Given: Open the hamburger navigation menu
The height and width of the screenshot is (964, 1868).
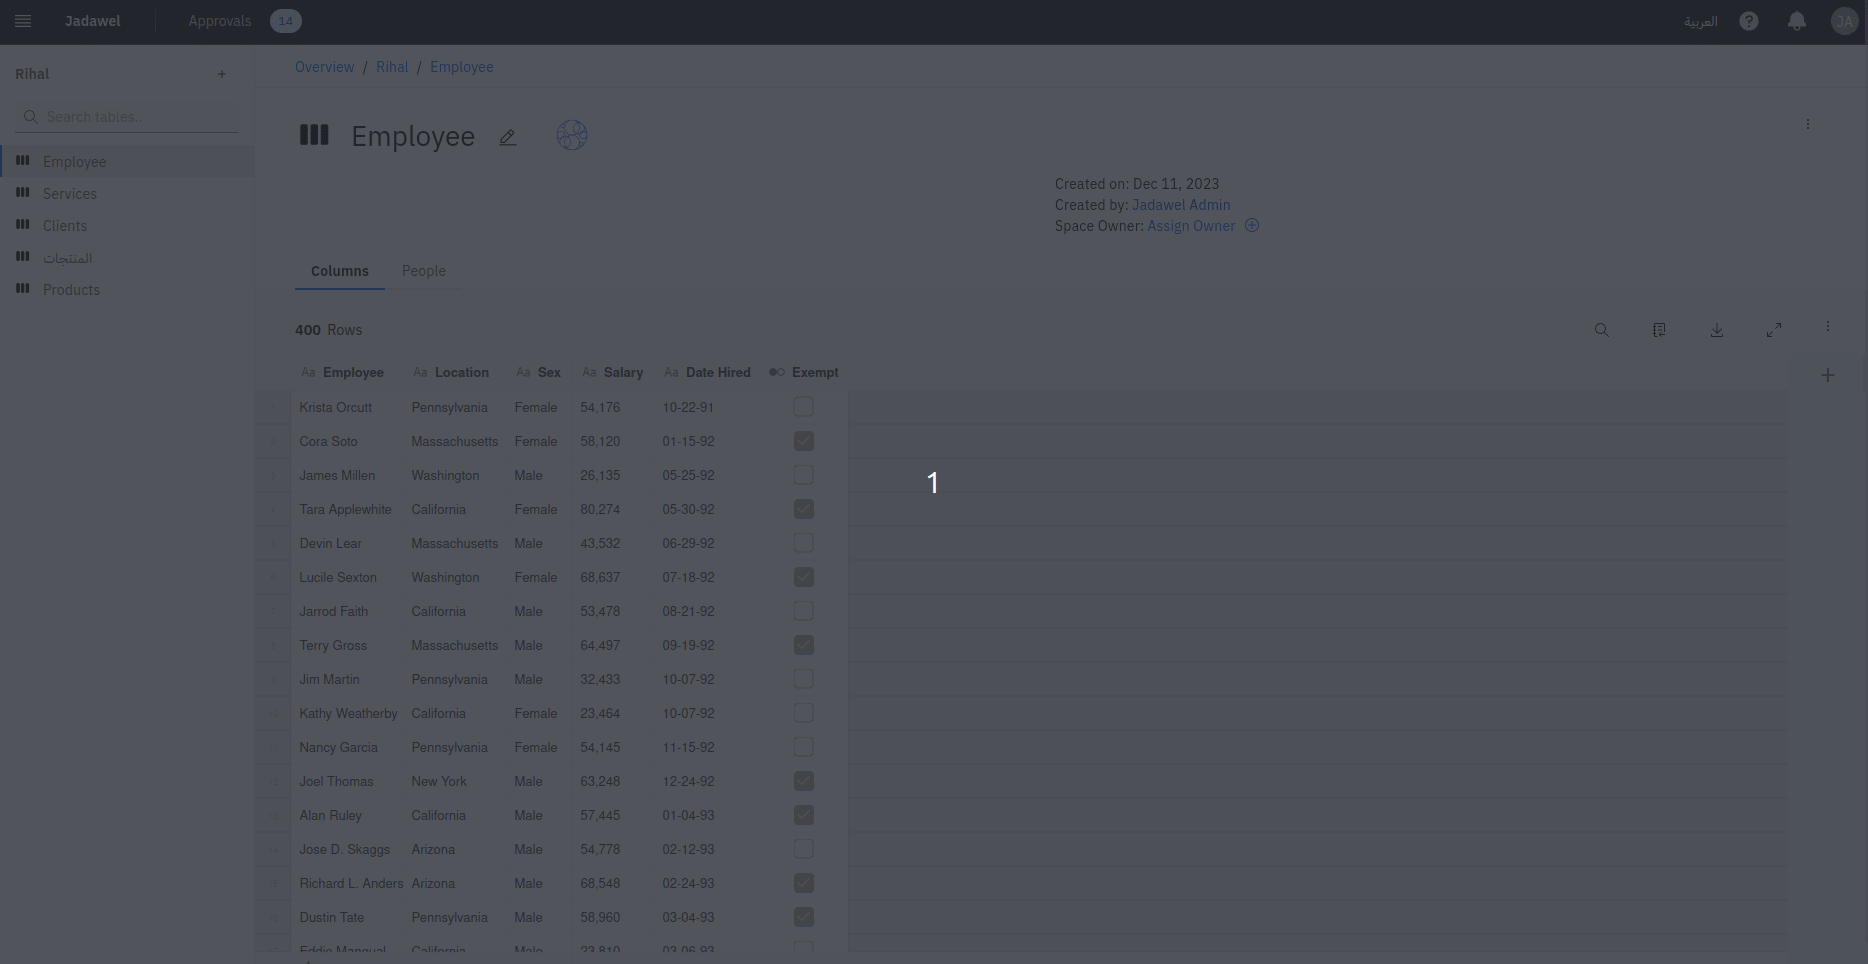Looking at the screenshot, I should pyautogui.click(x=23, y=21).
